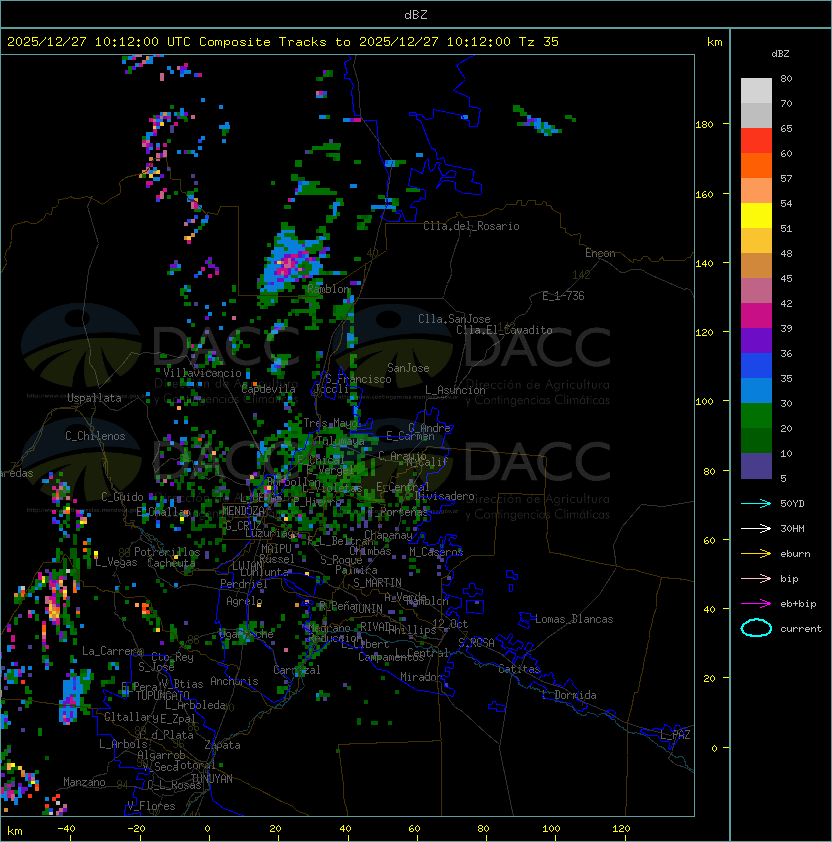Click the 'Composite Tracks' timestamp header
The width and height of the screenshot is (832, 842).
click(x=283, y=41)
